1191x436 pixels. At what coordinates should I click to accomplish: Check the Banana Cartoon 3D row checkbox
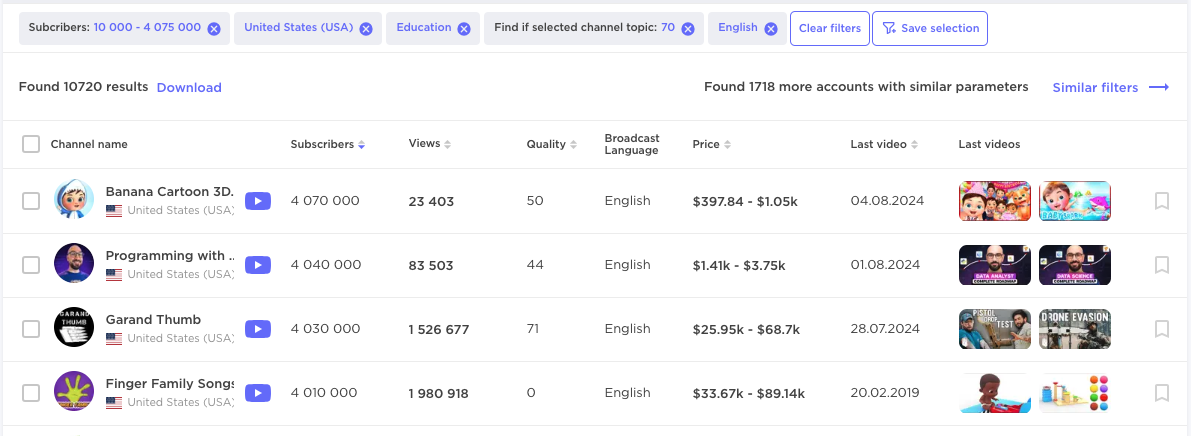tap(31, 201)
